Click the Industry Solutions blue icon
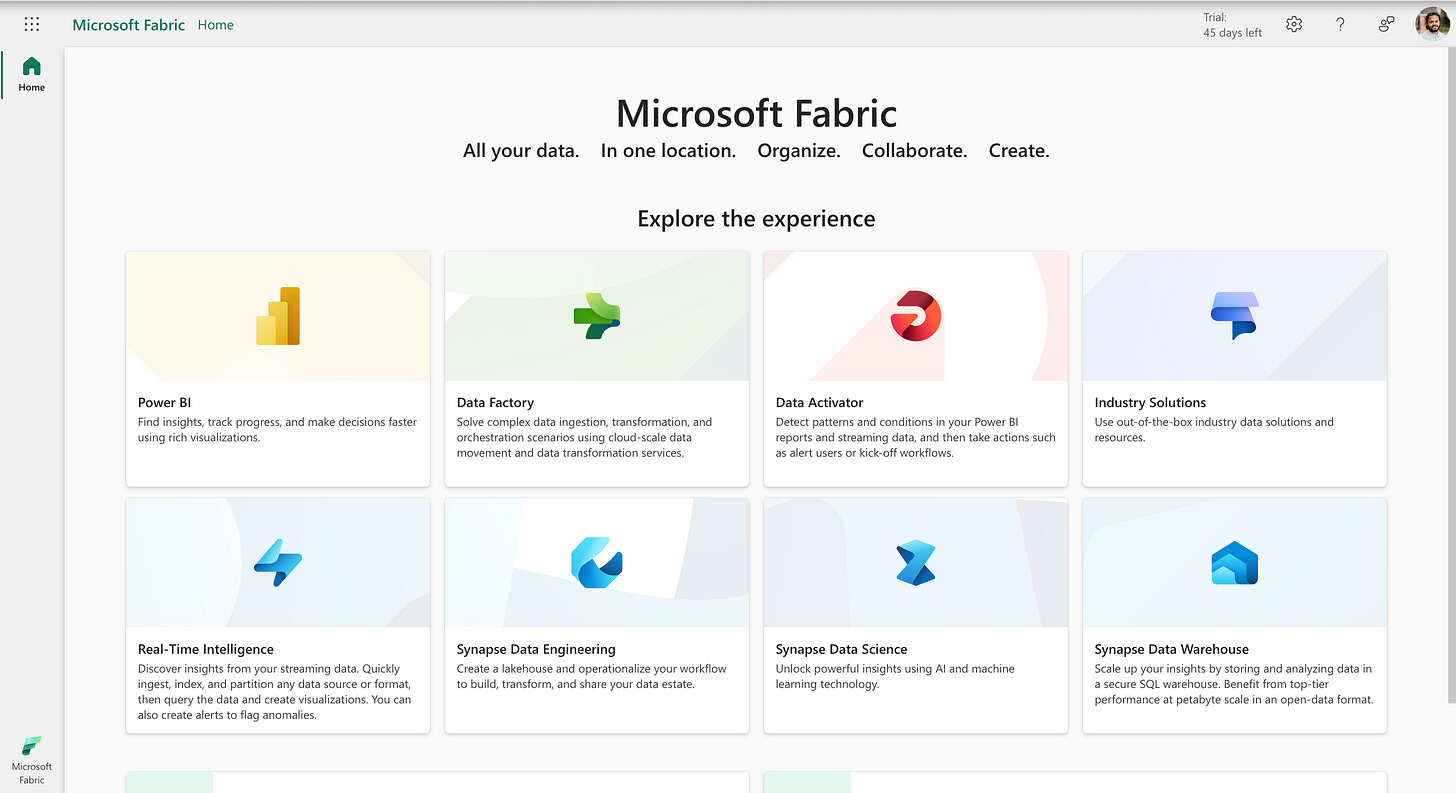The height and width of the screenshot is (793, 1456). (1235, 316)
